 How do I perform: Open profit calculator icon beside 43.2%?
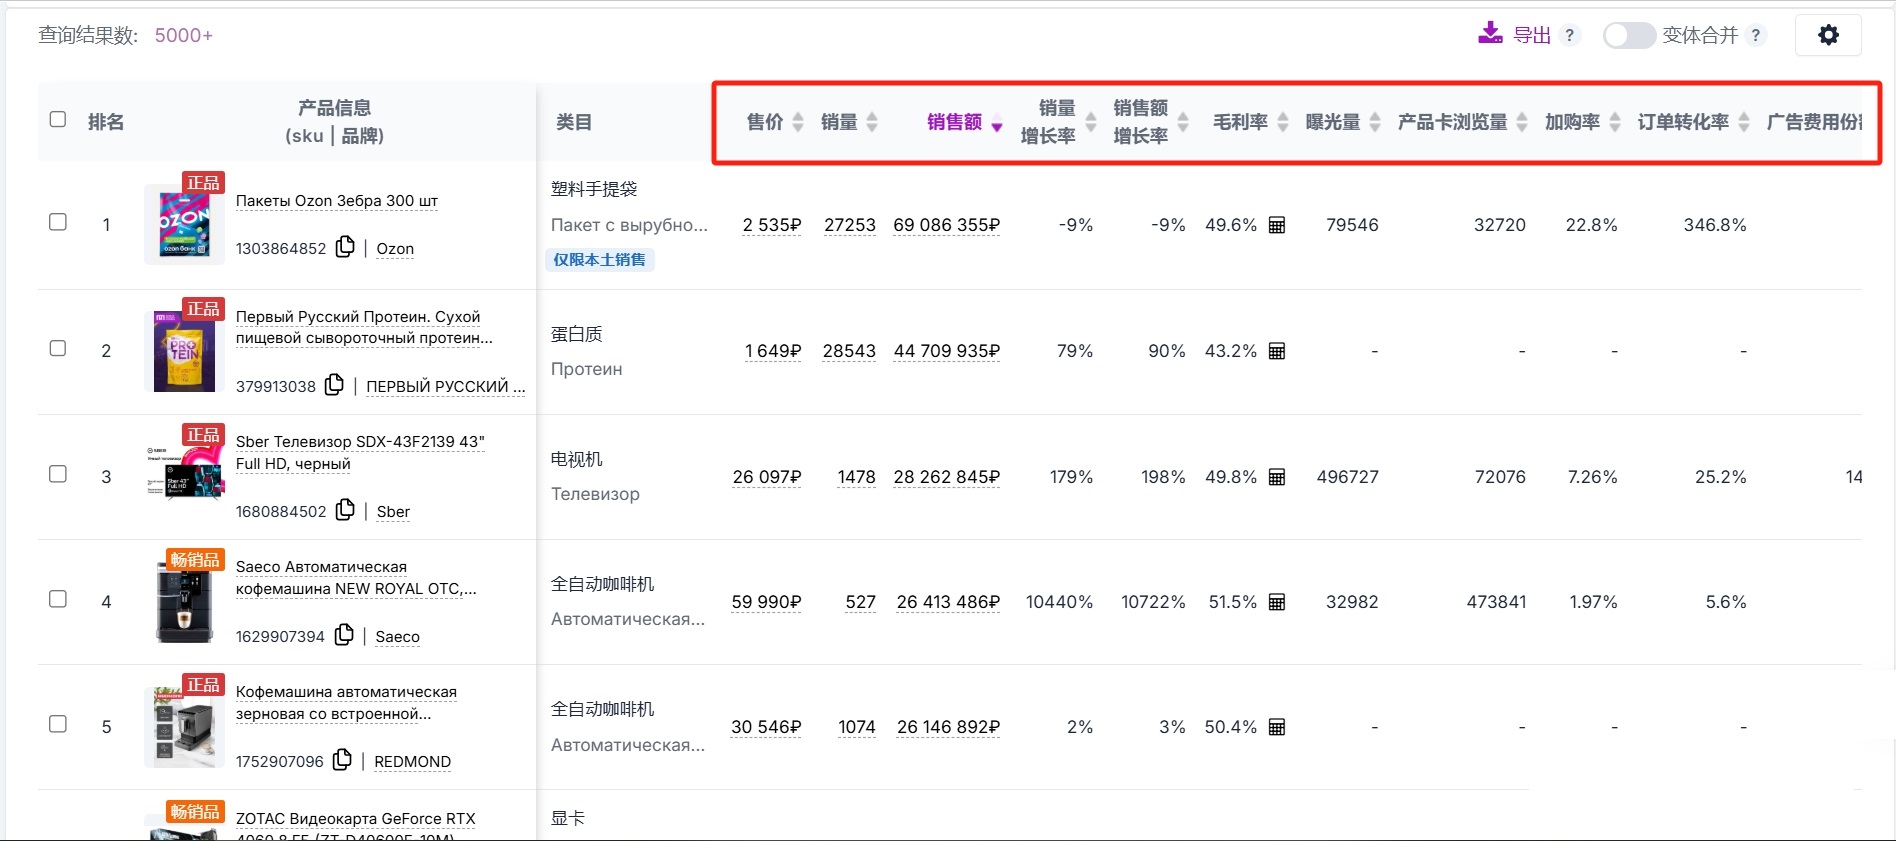(x=1277, y=351)
